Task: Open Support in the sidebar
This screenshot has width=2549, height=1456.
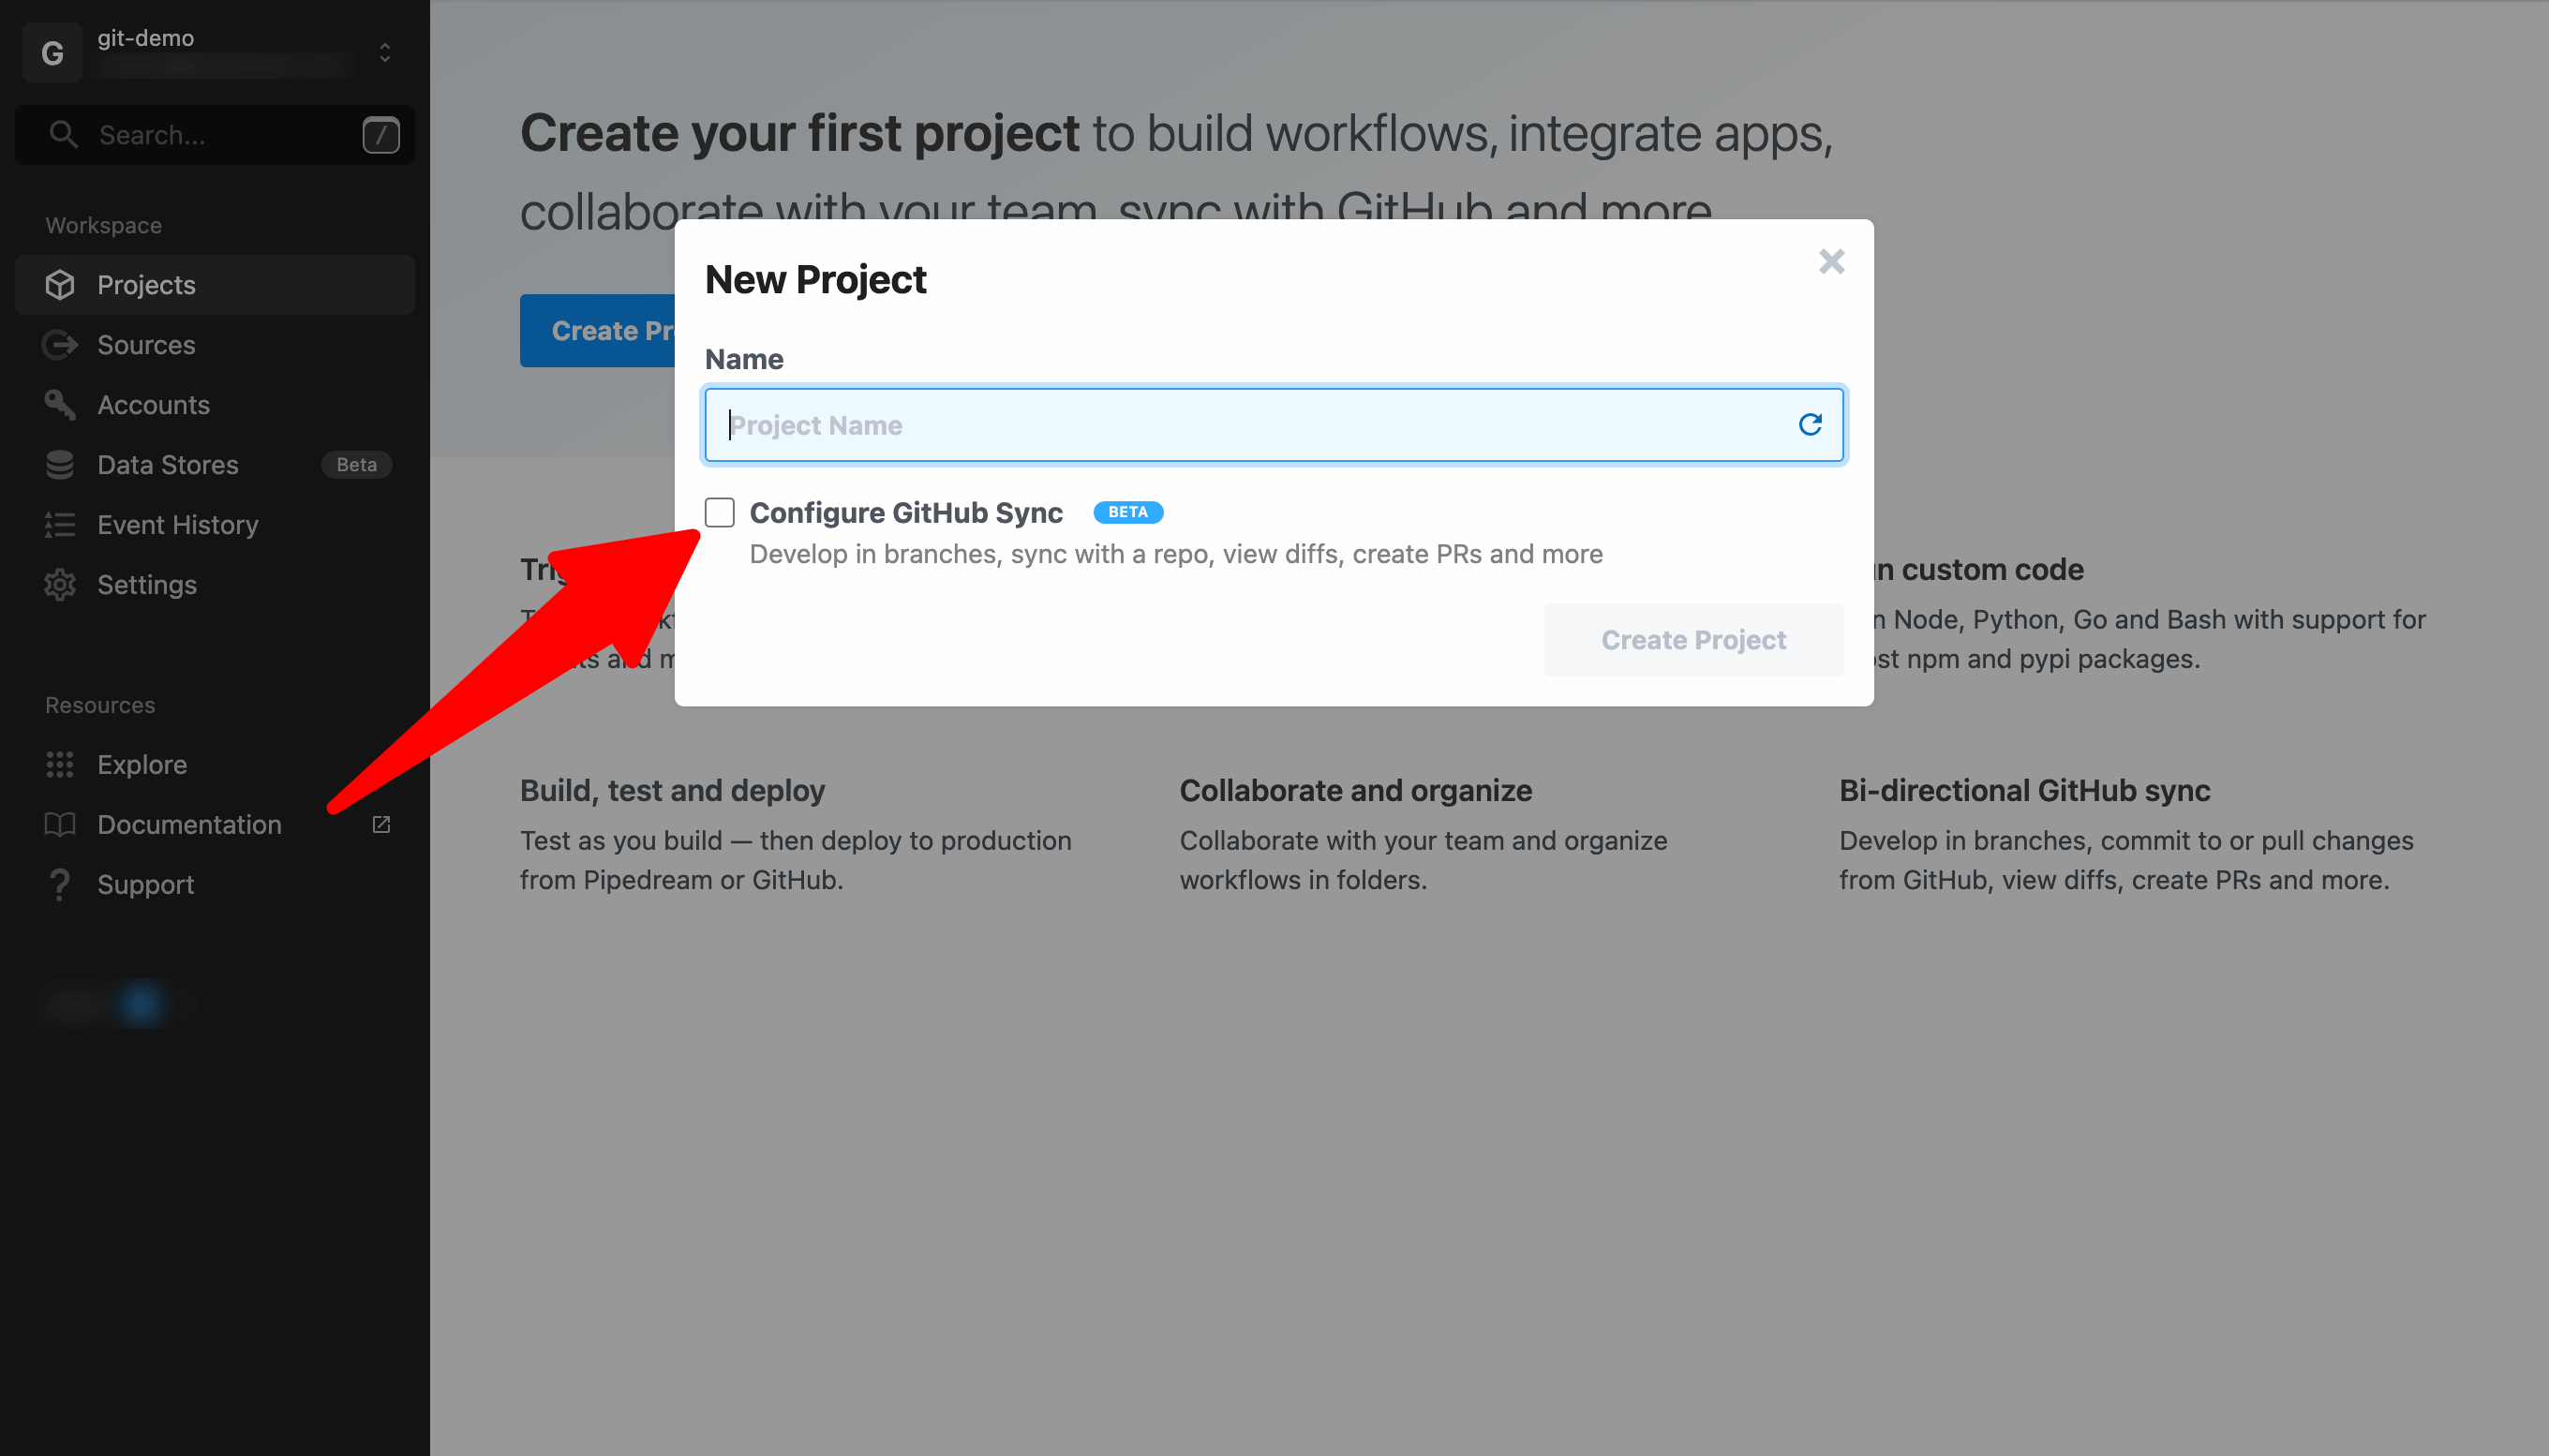Action: click(x=215, y=885)
